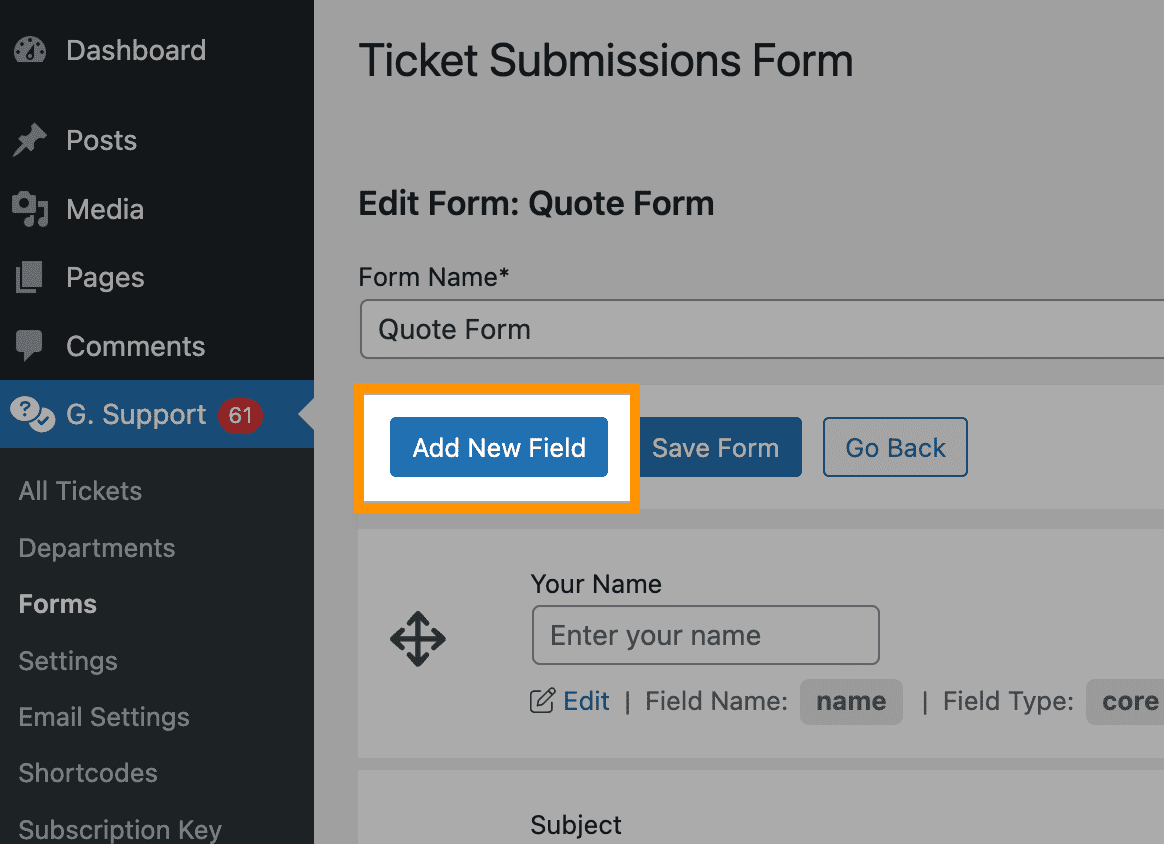Click the Dashboard gauge icon
This screenshot has width=1164, height=844.
coord(30,50)
